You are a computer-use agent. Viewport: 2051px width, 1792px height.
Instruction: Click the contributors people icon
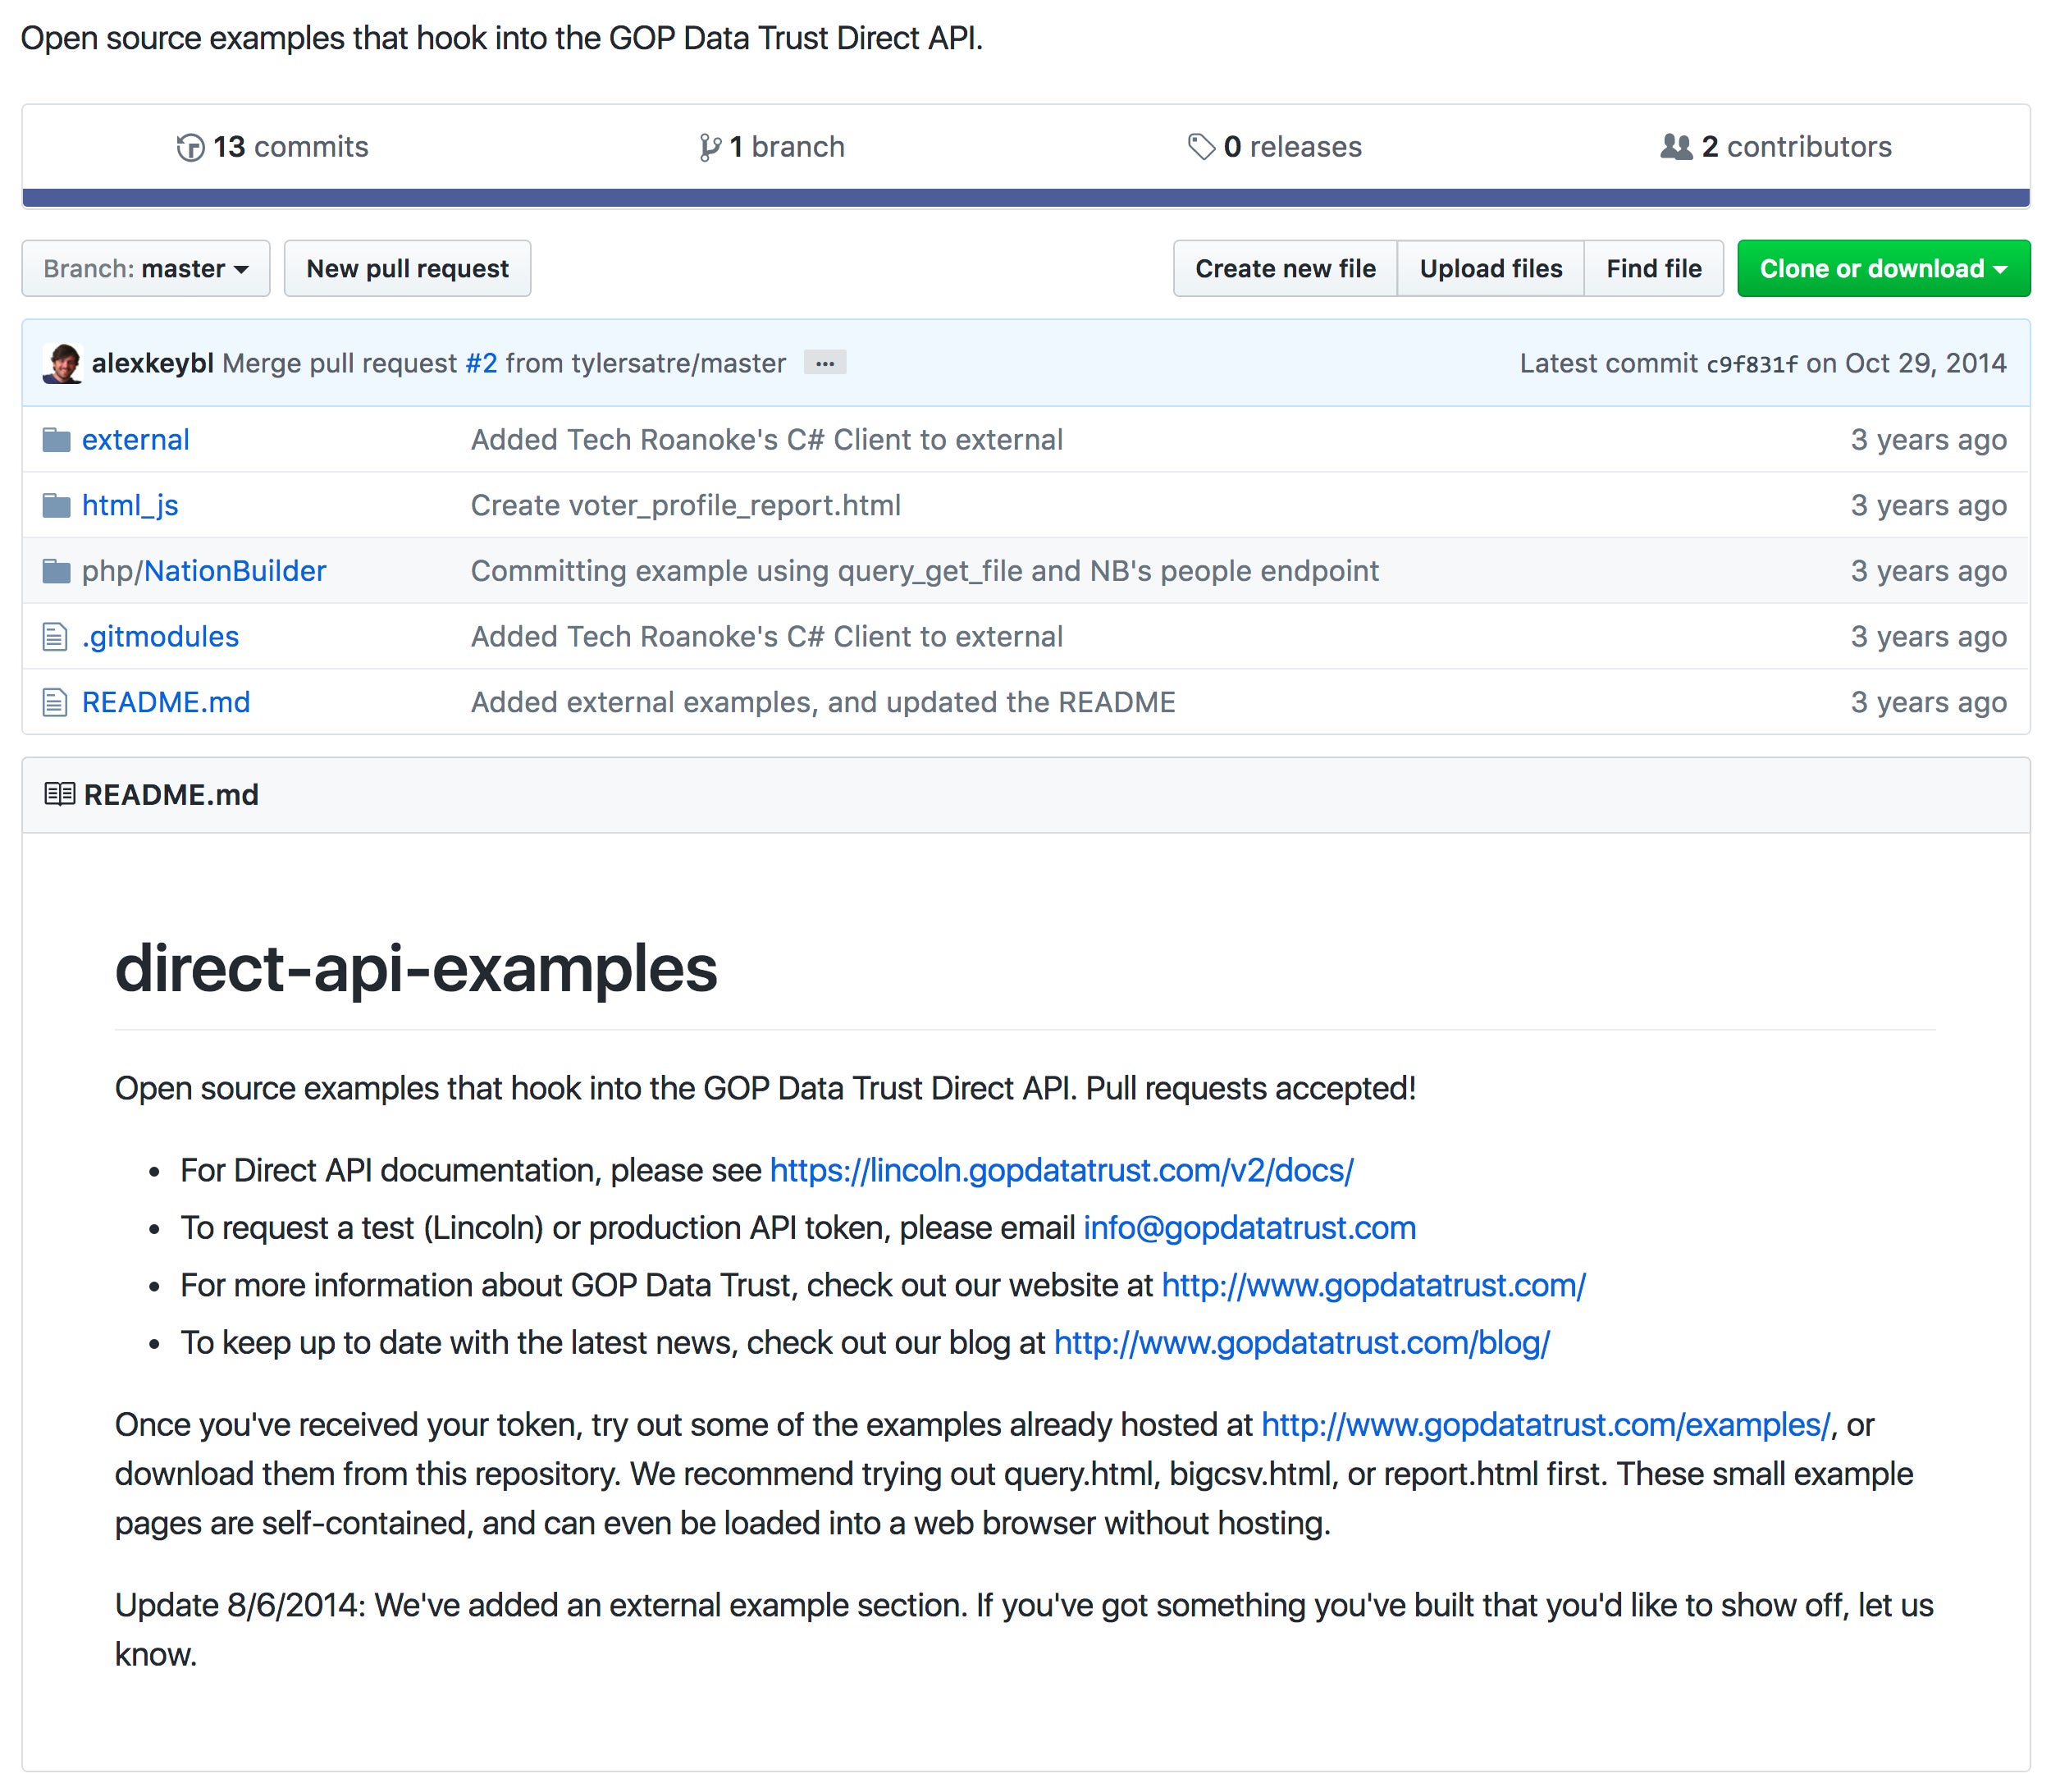coord(1676,147)
